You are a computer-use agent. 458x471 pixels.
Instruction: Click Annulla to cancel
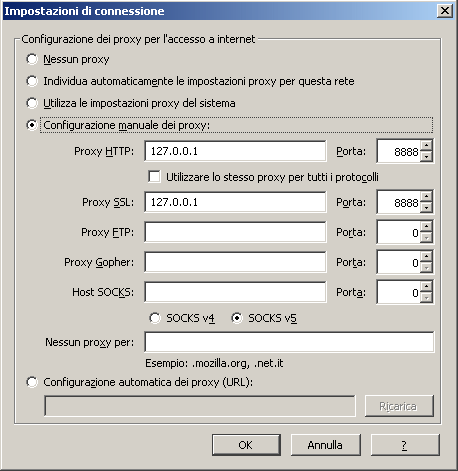(326, 445)
